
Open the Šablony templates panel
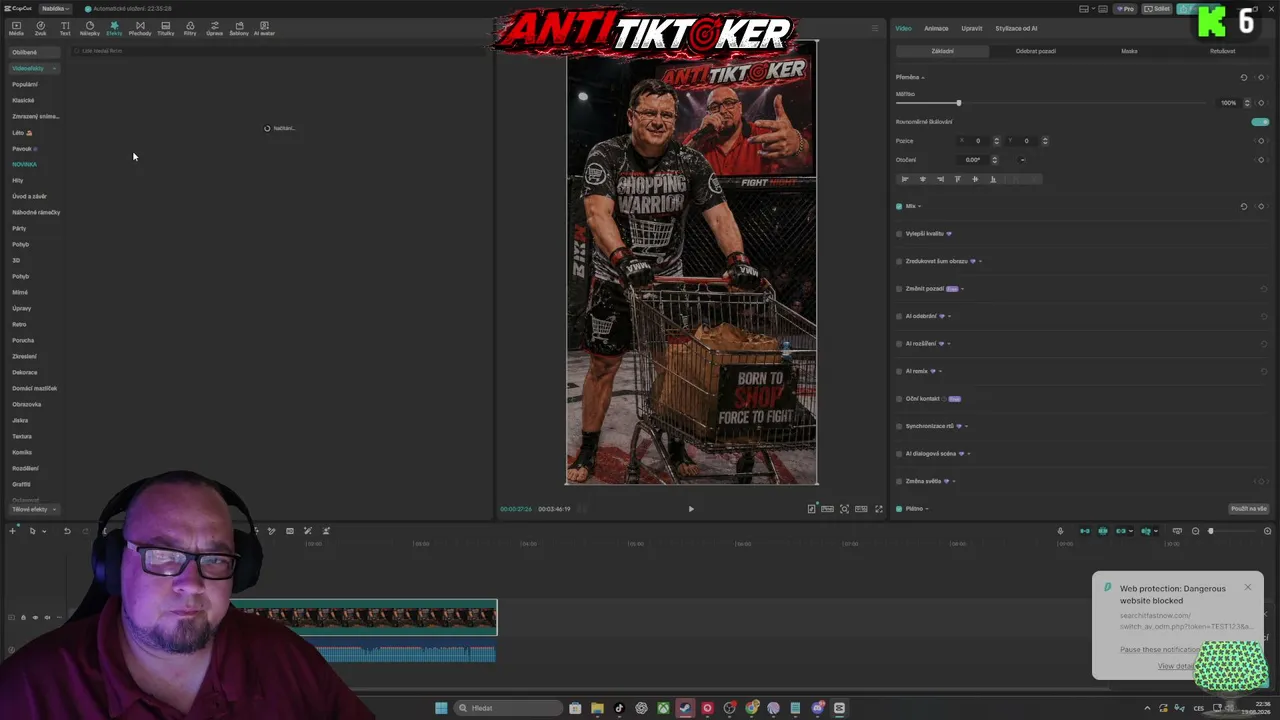coord(239,28)
